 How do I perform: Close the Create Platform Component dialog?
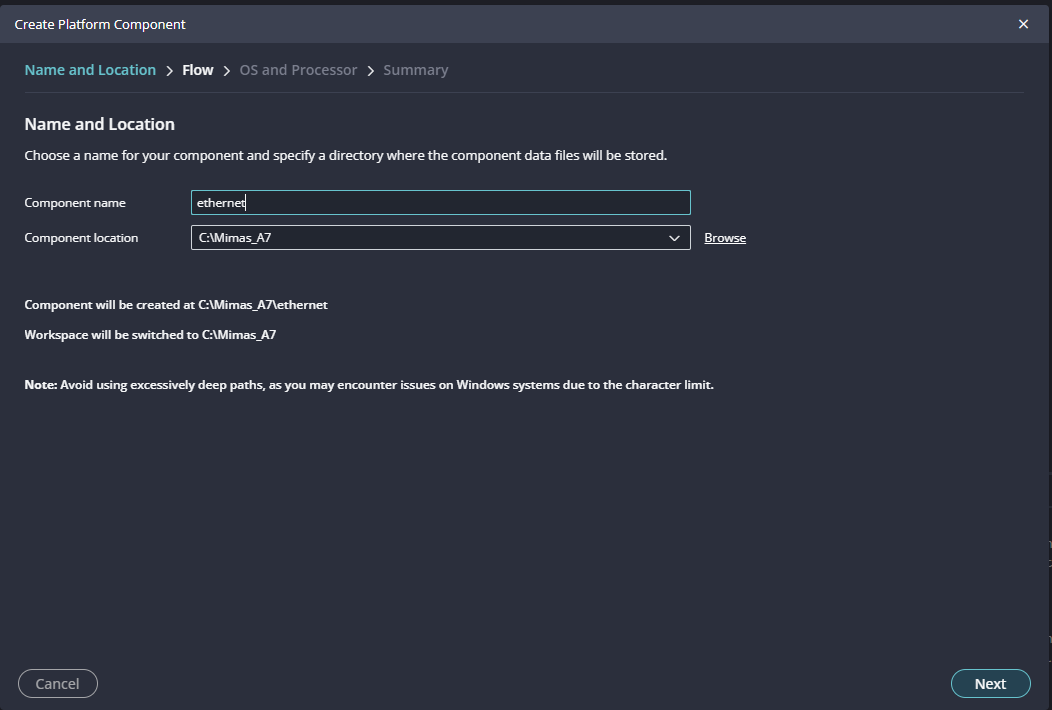coord(1023,24)
